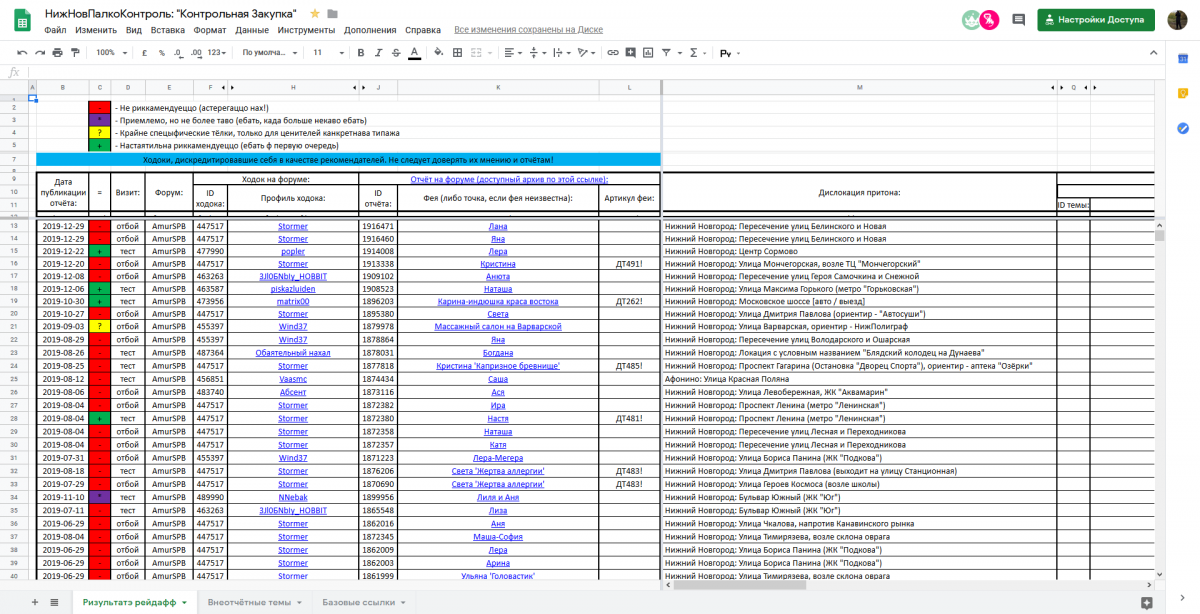Toggle italic formatting
The image size is (1200, 614).
378,52
